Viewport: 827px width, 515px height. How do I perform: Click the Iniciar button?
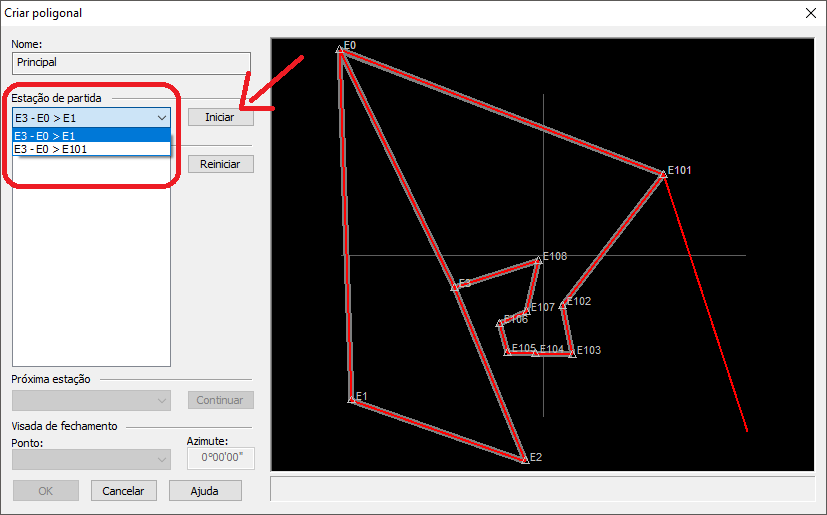coord(220,117)
